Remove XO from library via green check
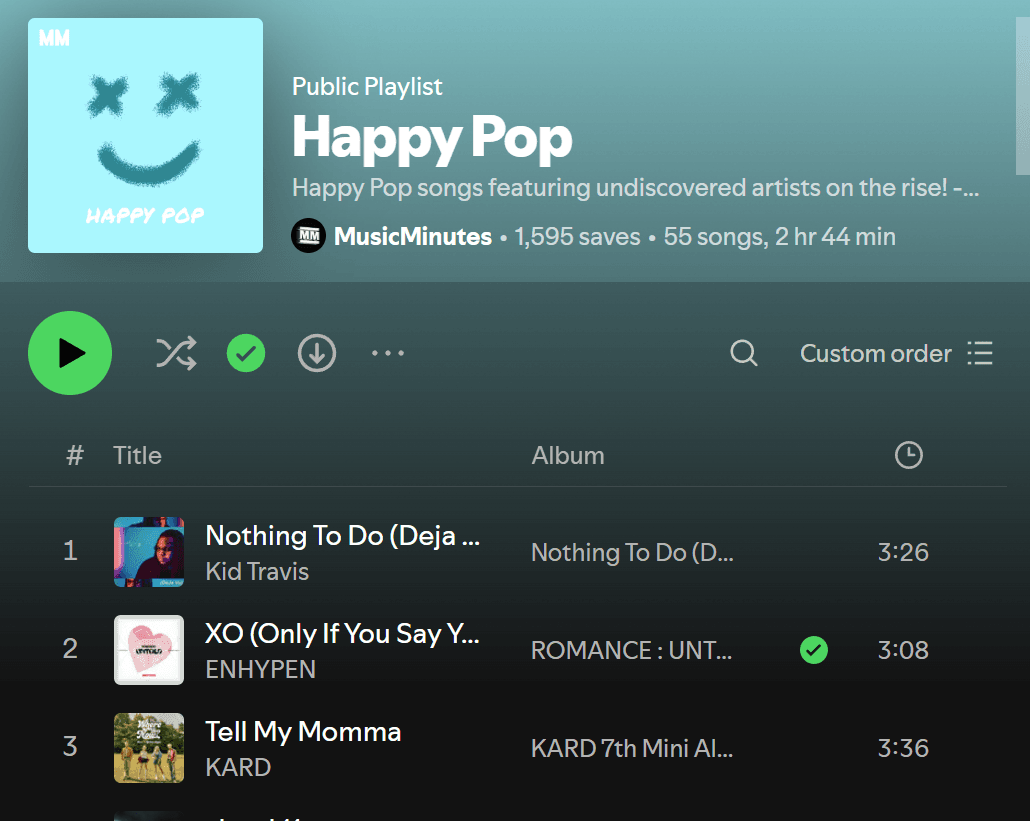 coord(813,650)
